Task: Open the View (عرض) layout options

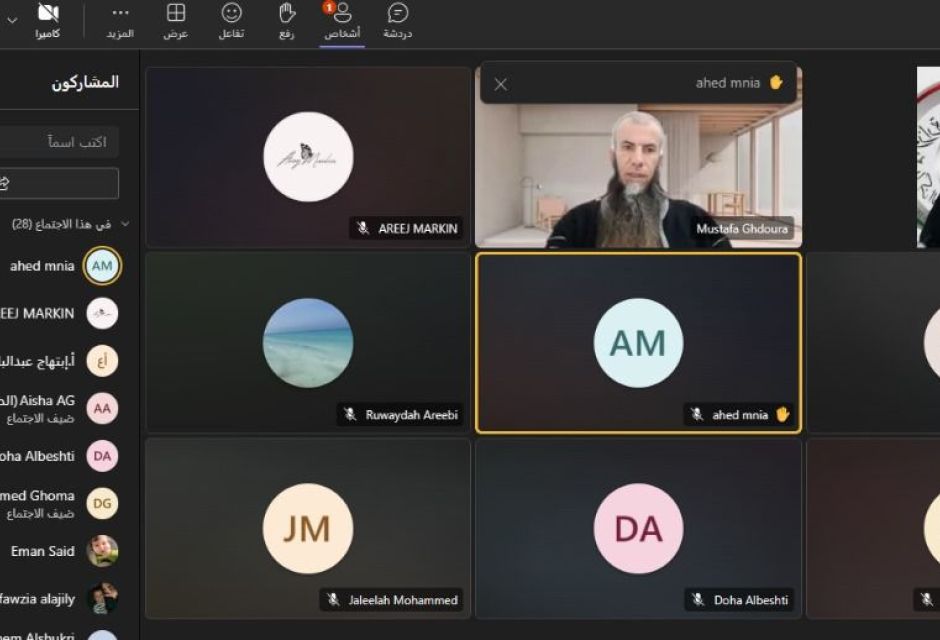Action: pos(176,21)
